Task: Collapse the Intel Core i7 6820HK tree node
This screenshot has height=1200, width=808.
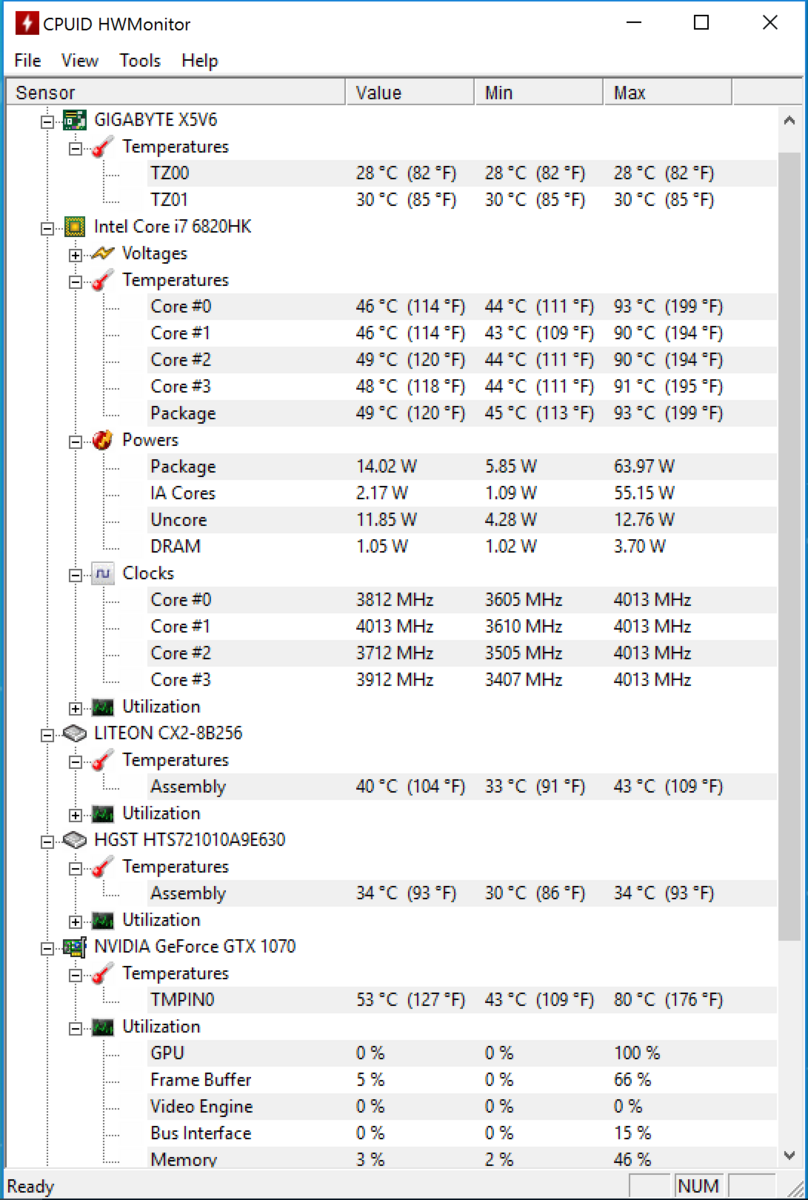Action: click(47, 228)
